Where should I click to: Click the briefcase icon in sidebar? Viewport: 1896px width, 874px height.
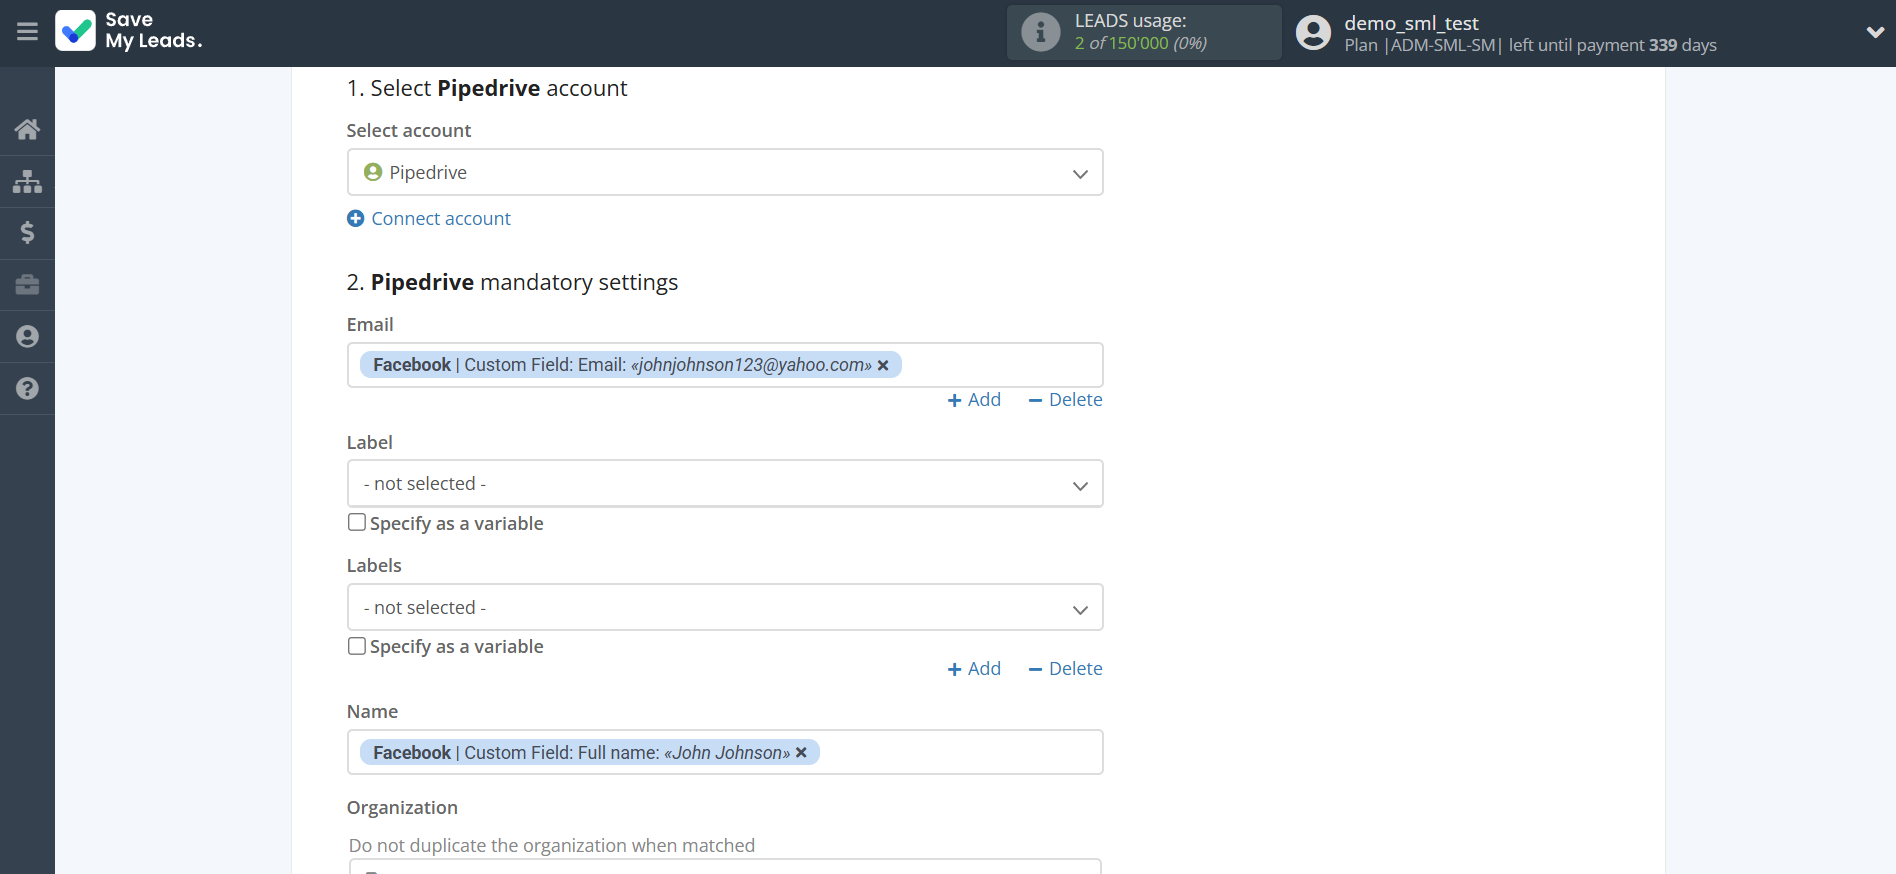click(x=27, y=285)
